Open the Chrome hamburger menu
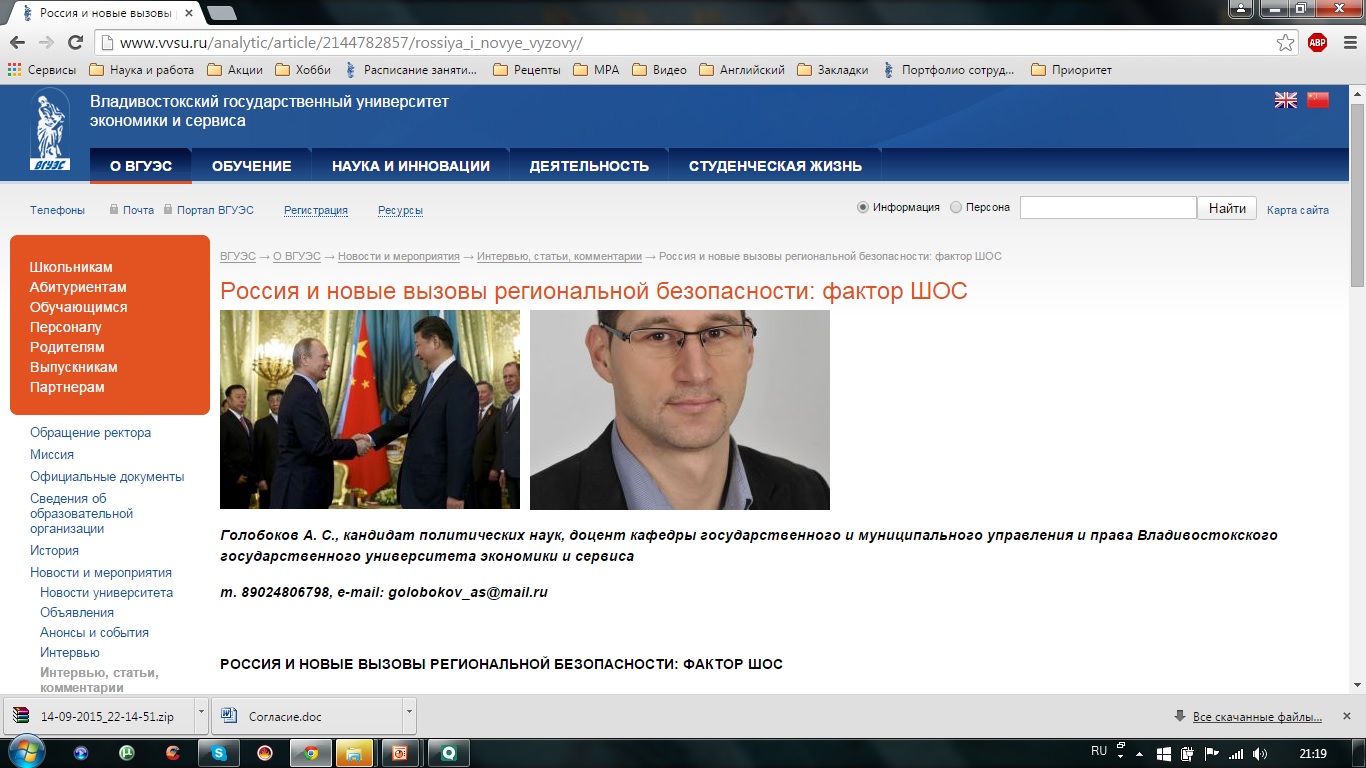This screenshot has width=1366, height=768. point(1346,42)
